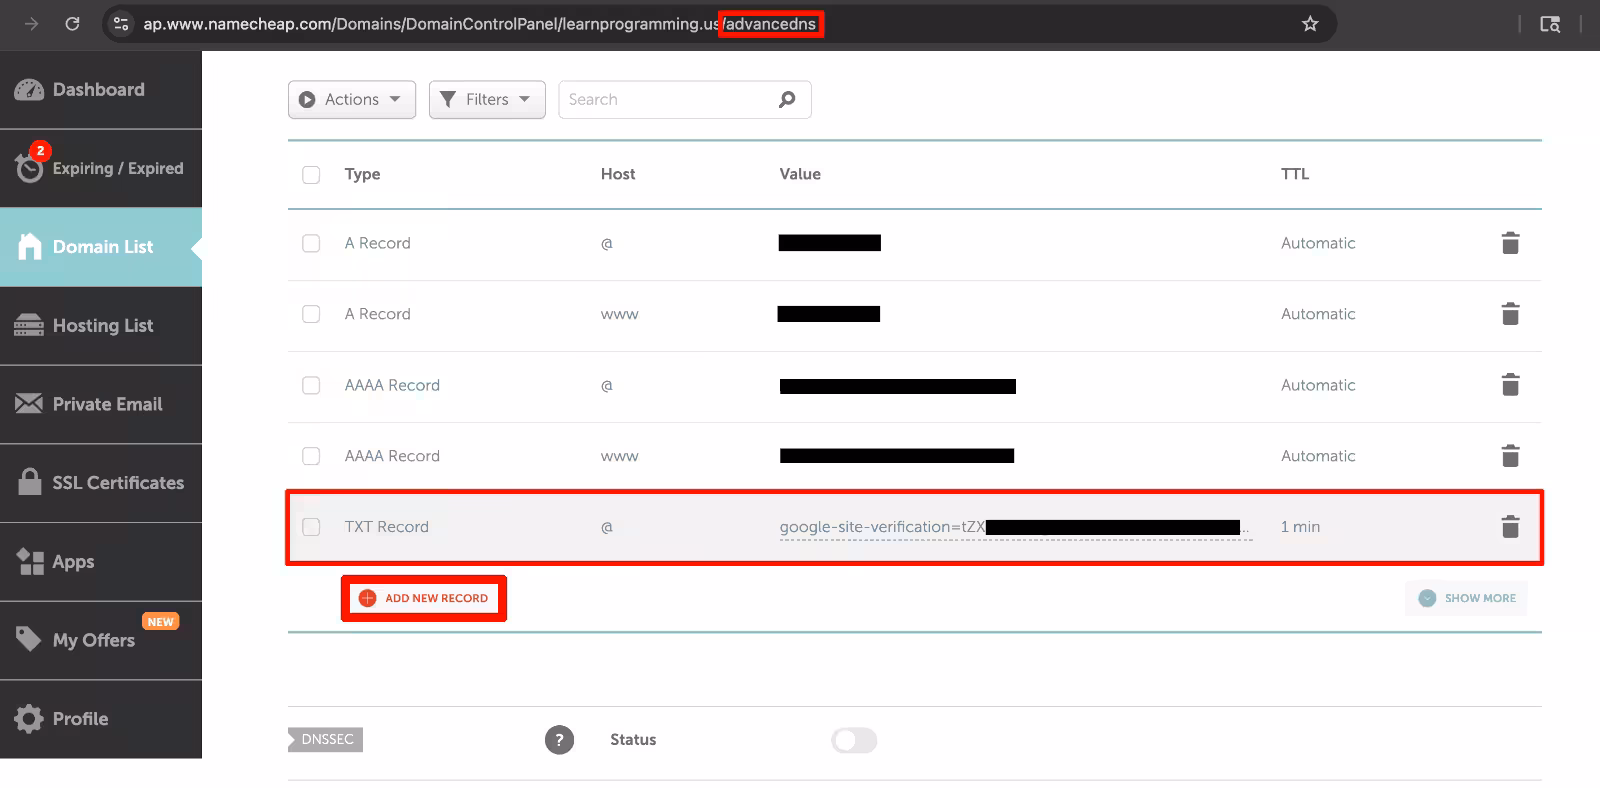Click the browser reload icon
Screen dimensions: 1600x788
pyautogui.click(x=72, y=24)
